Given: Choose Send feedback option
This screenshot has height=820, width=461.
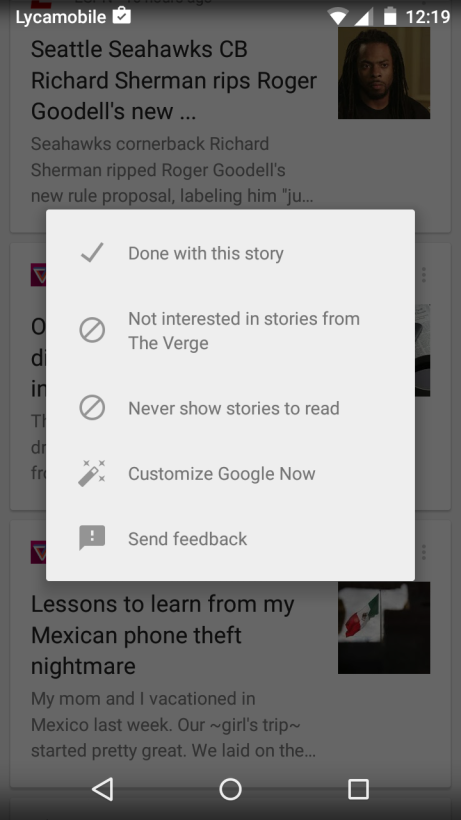Looking at the screenshot, I should (x=230, y=538).
